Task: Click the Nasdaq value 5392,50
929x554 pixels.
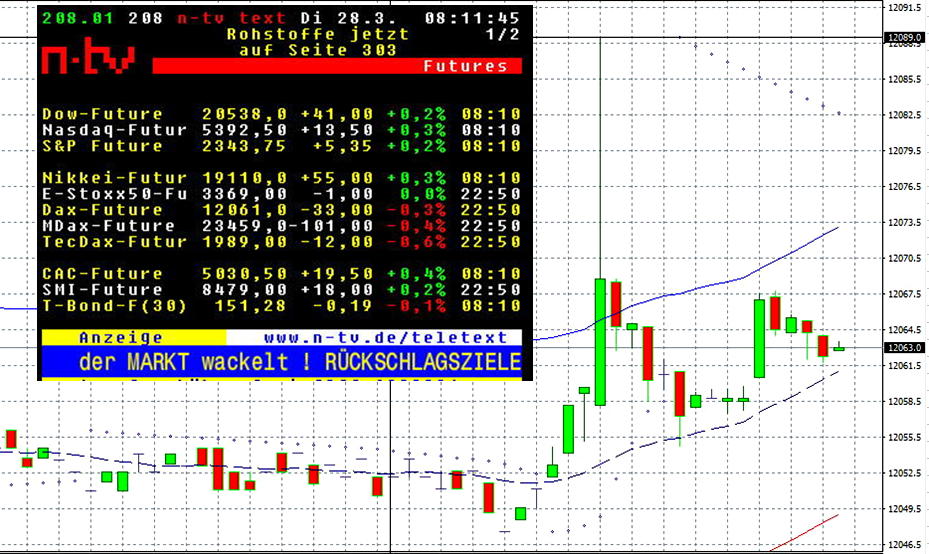Action: (x=245, y=130)
